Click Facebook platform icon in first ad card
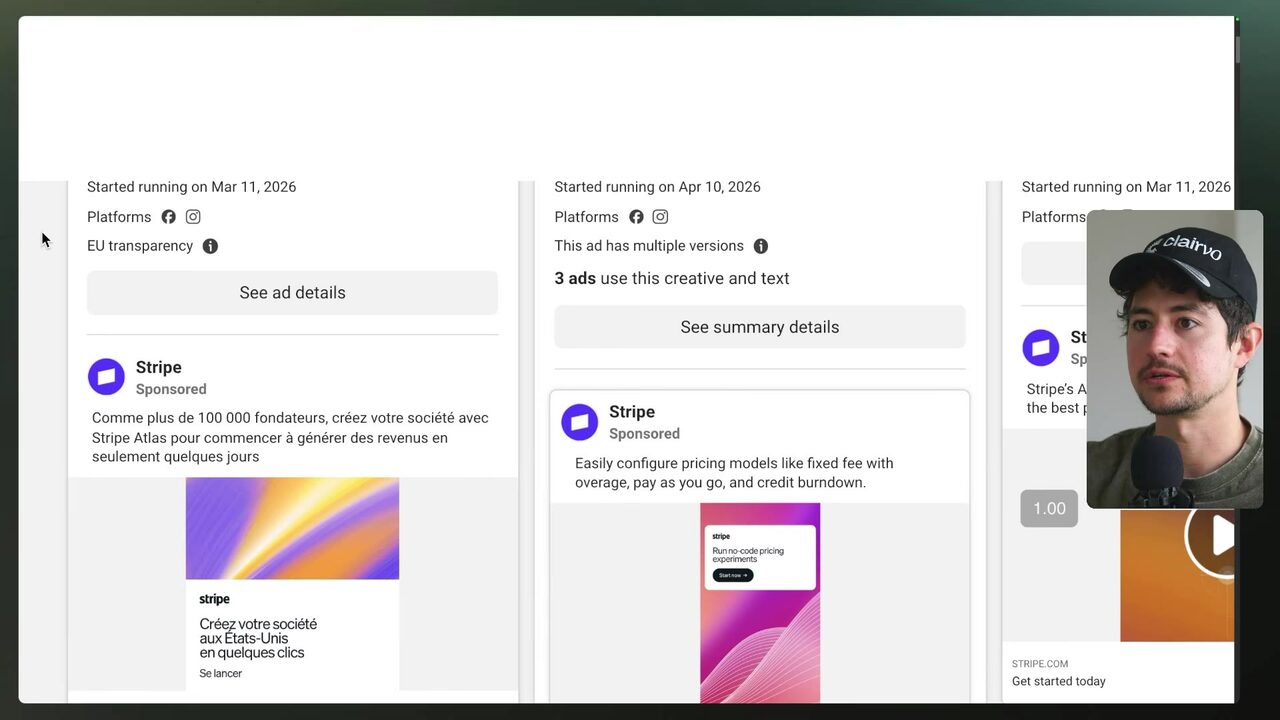Image resolution: width=1280 pixels, height=720 pixels. click(168, 217)
